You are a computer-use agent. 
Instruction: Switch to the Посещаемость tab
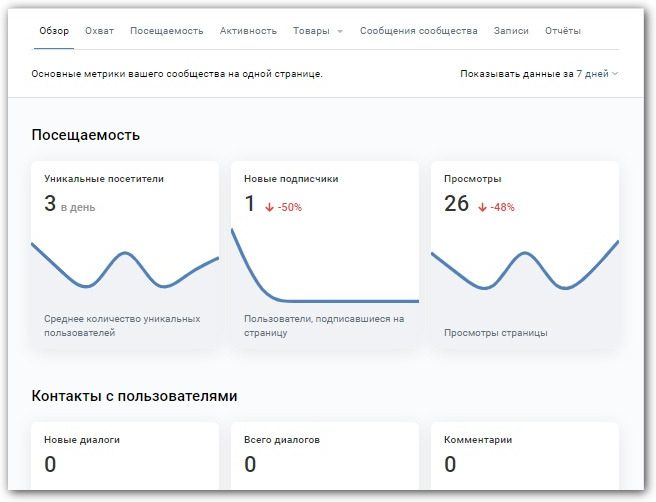166,31
